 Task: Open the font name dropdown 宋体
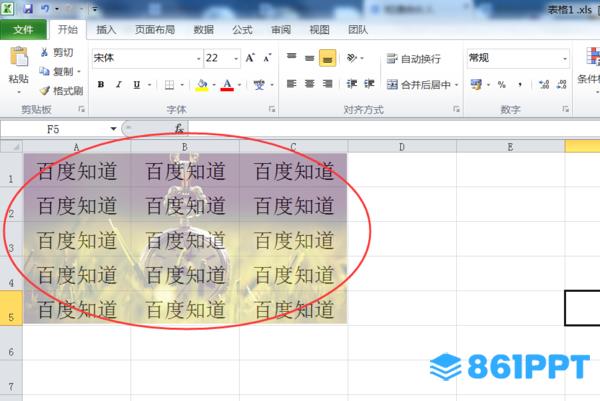tap(199, 59)
